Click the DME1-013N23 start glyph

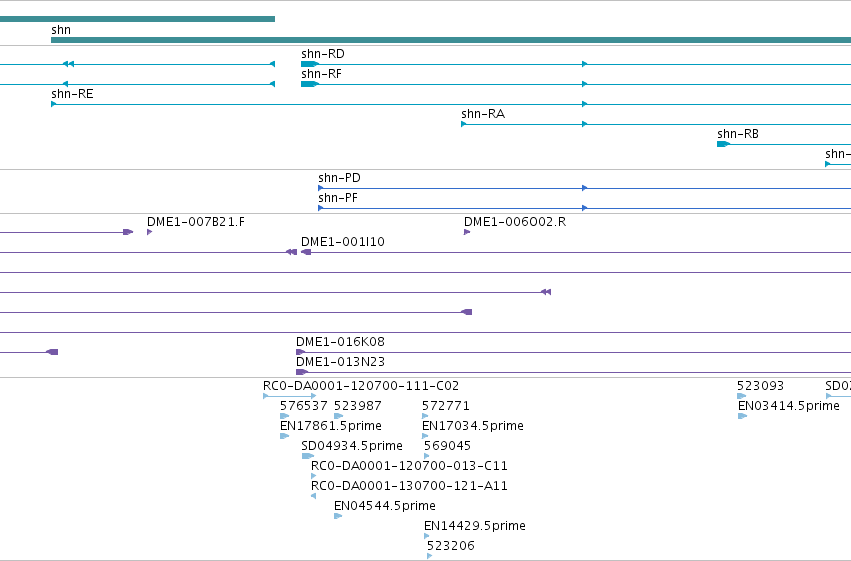coord(302,372)
